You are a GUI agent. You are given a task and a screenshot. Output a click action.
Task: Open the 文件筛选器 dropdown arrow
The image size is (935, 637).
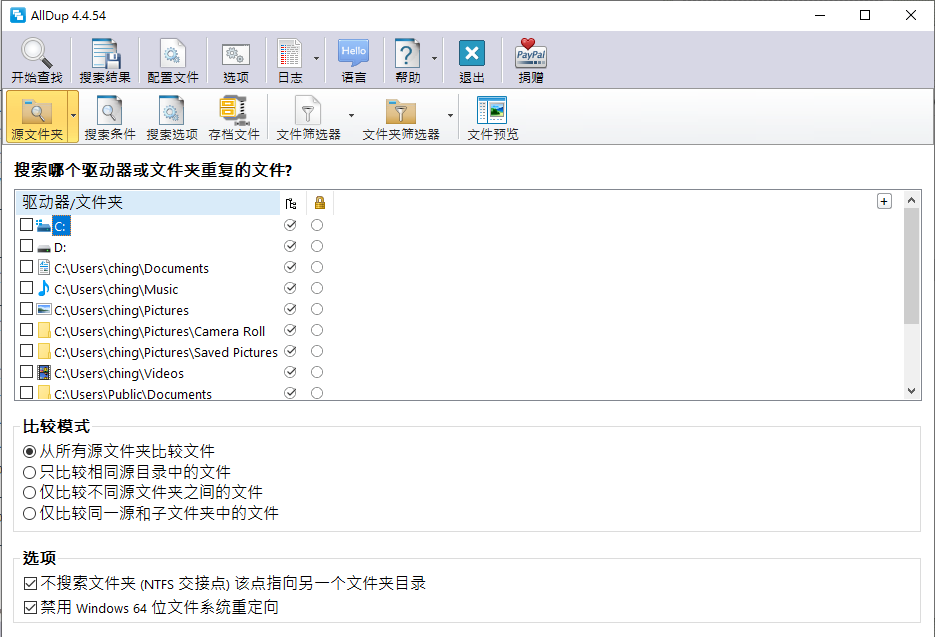point(351,116)
